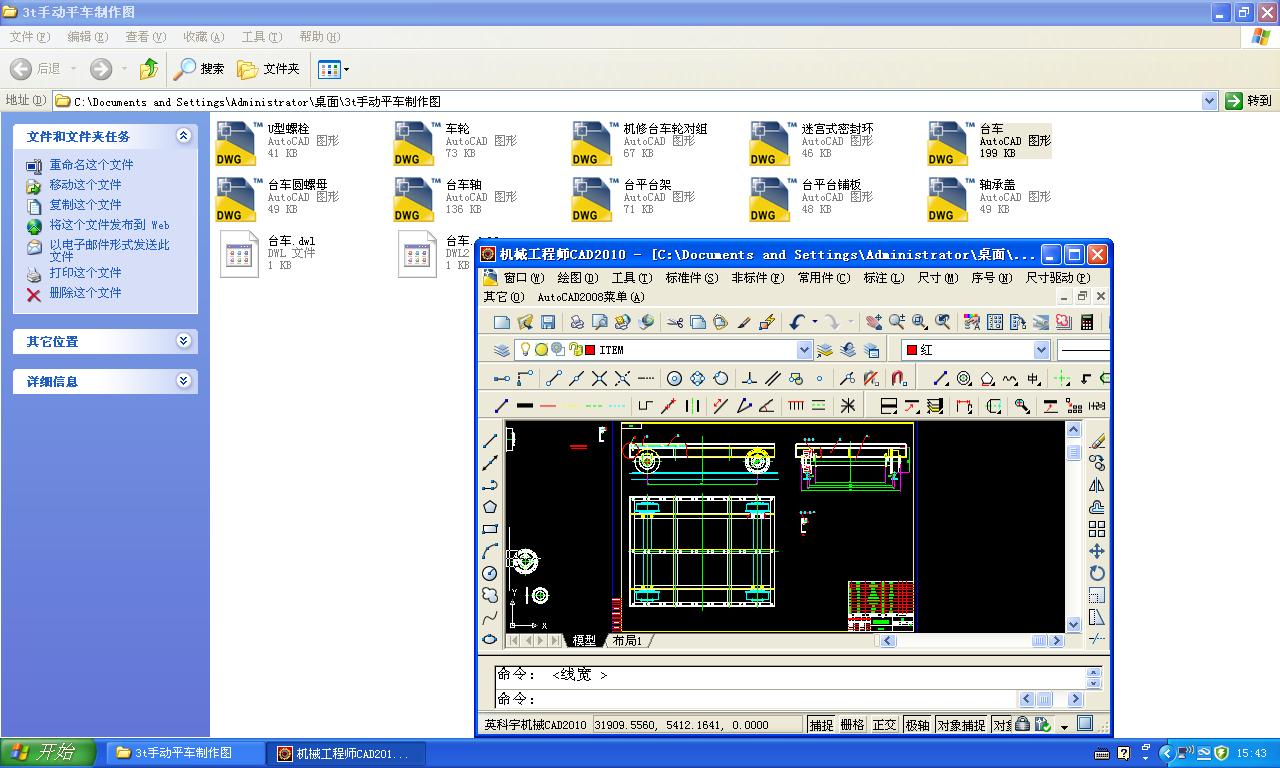The width and height of the screenshot is (1280, 768).
Task: Open the 绘图(D) menu in CAD
Action: click(577, 278)
